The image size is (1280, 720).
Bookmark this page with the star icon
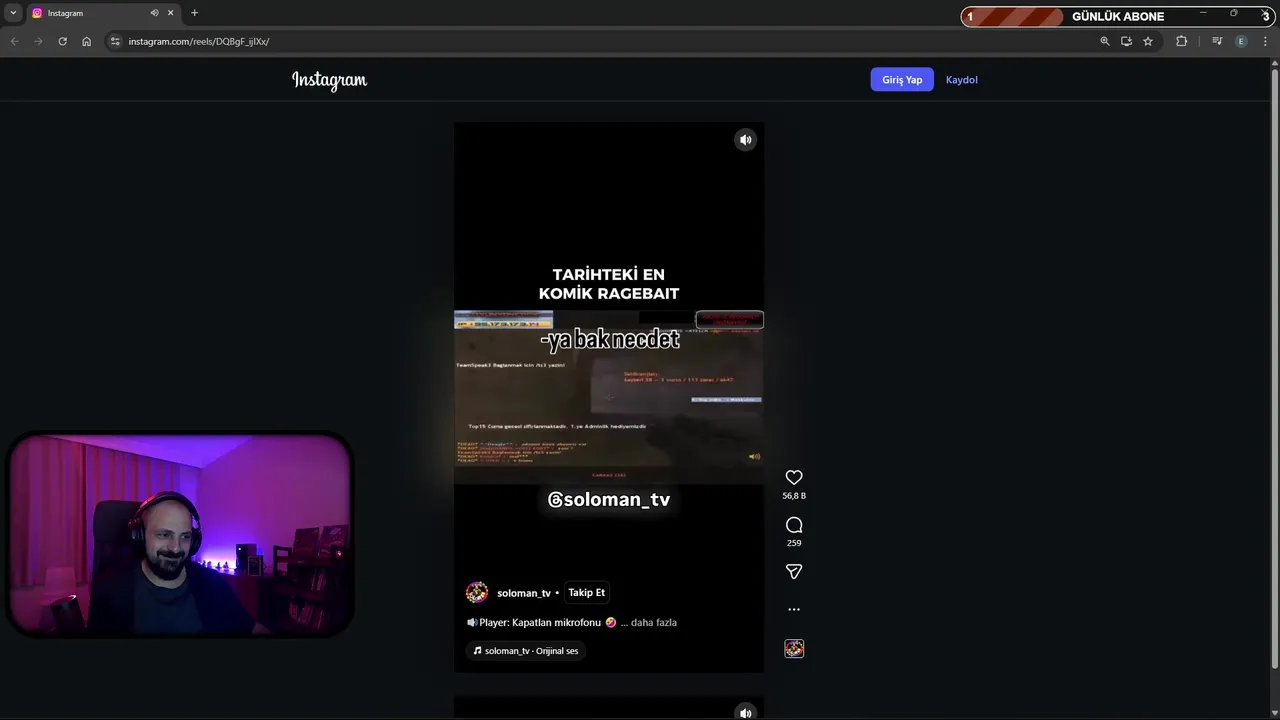(1148, 41)
